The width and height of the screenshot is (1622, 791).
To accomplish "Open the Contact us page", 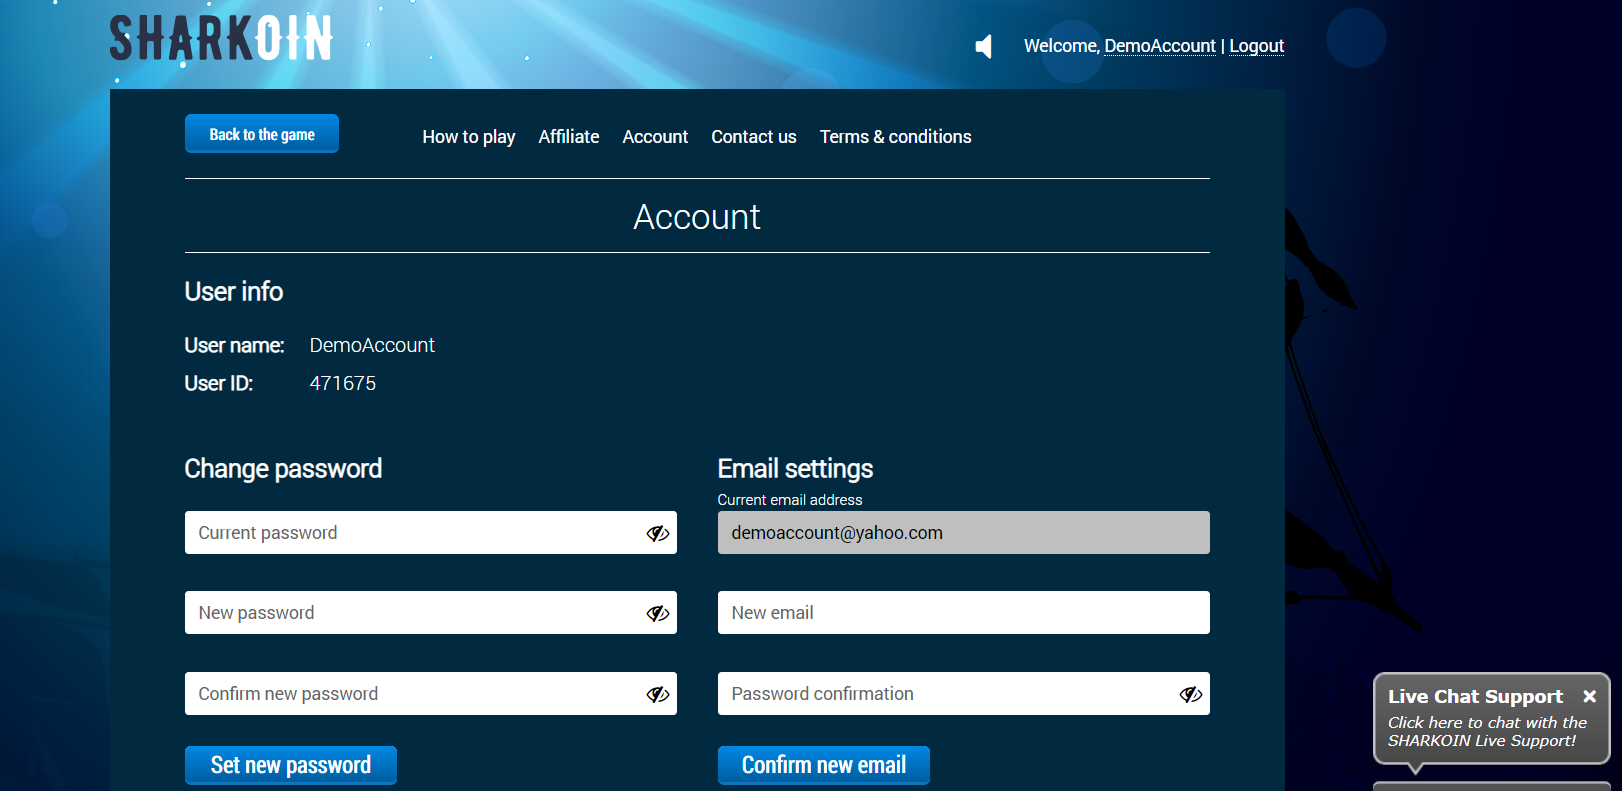I will tap(754, 137).
